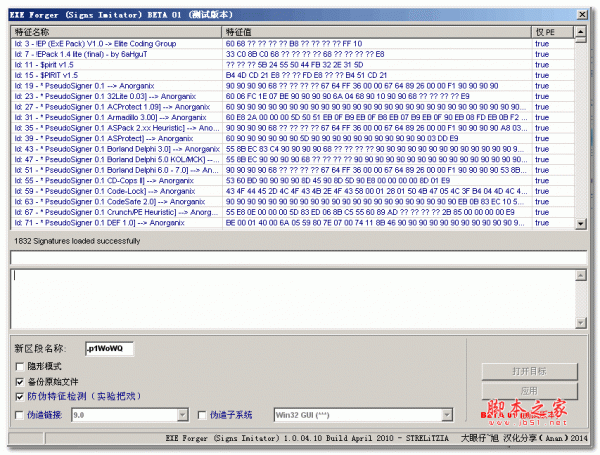Toggle the 隐形模式 checkbox
This screenshot has height=455, width=600.
(20, 367)
